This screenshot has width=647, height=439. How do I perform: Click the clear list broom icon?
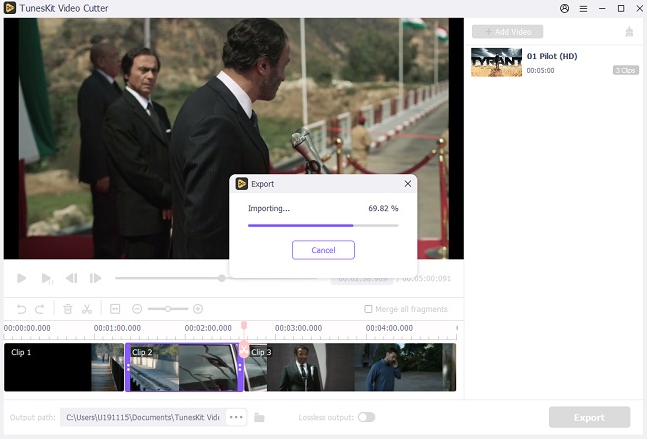(629, 32)
